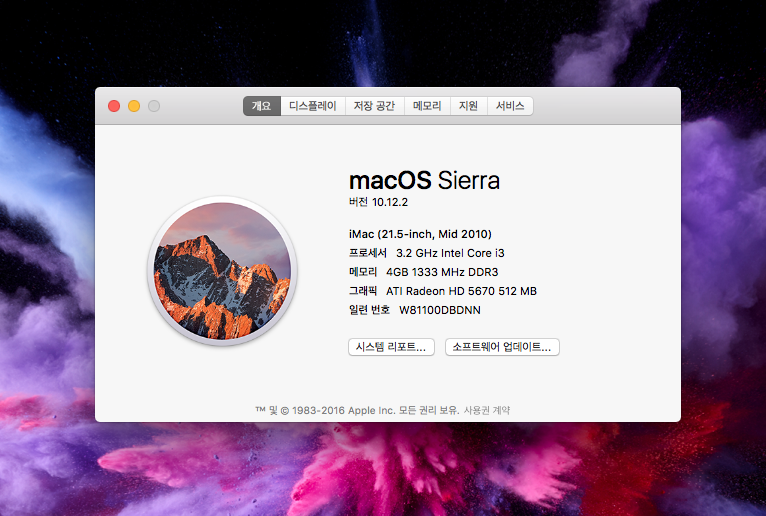View the 서비스 tab

point(510,106)
